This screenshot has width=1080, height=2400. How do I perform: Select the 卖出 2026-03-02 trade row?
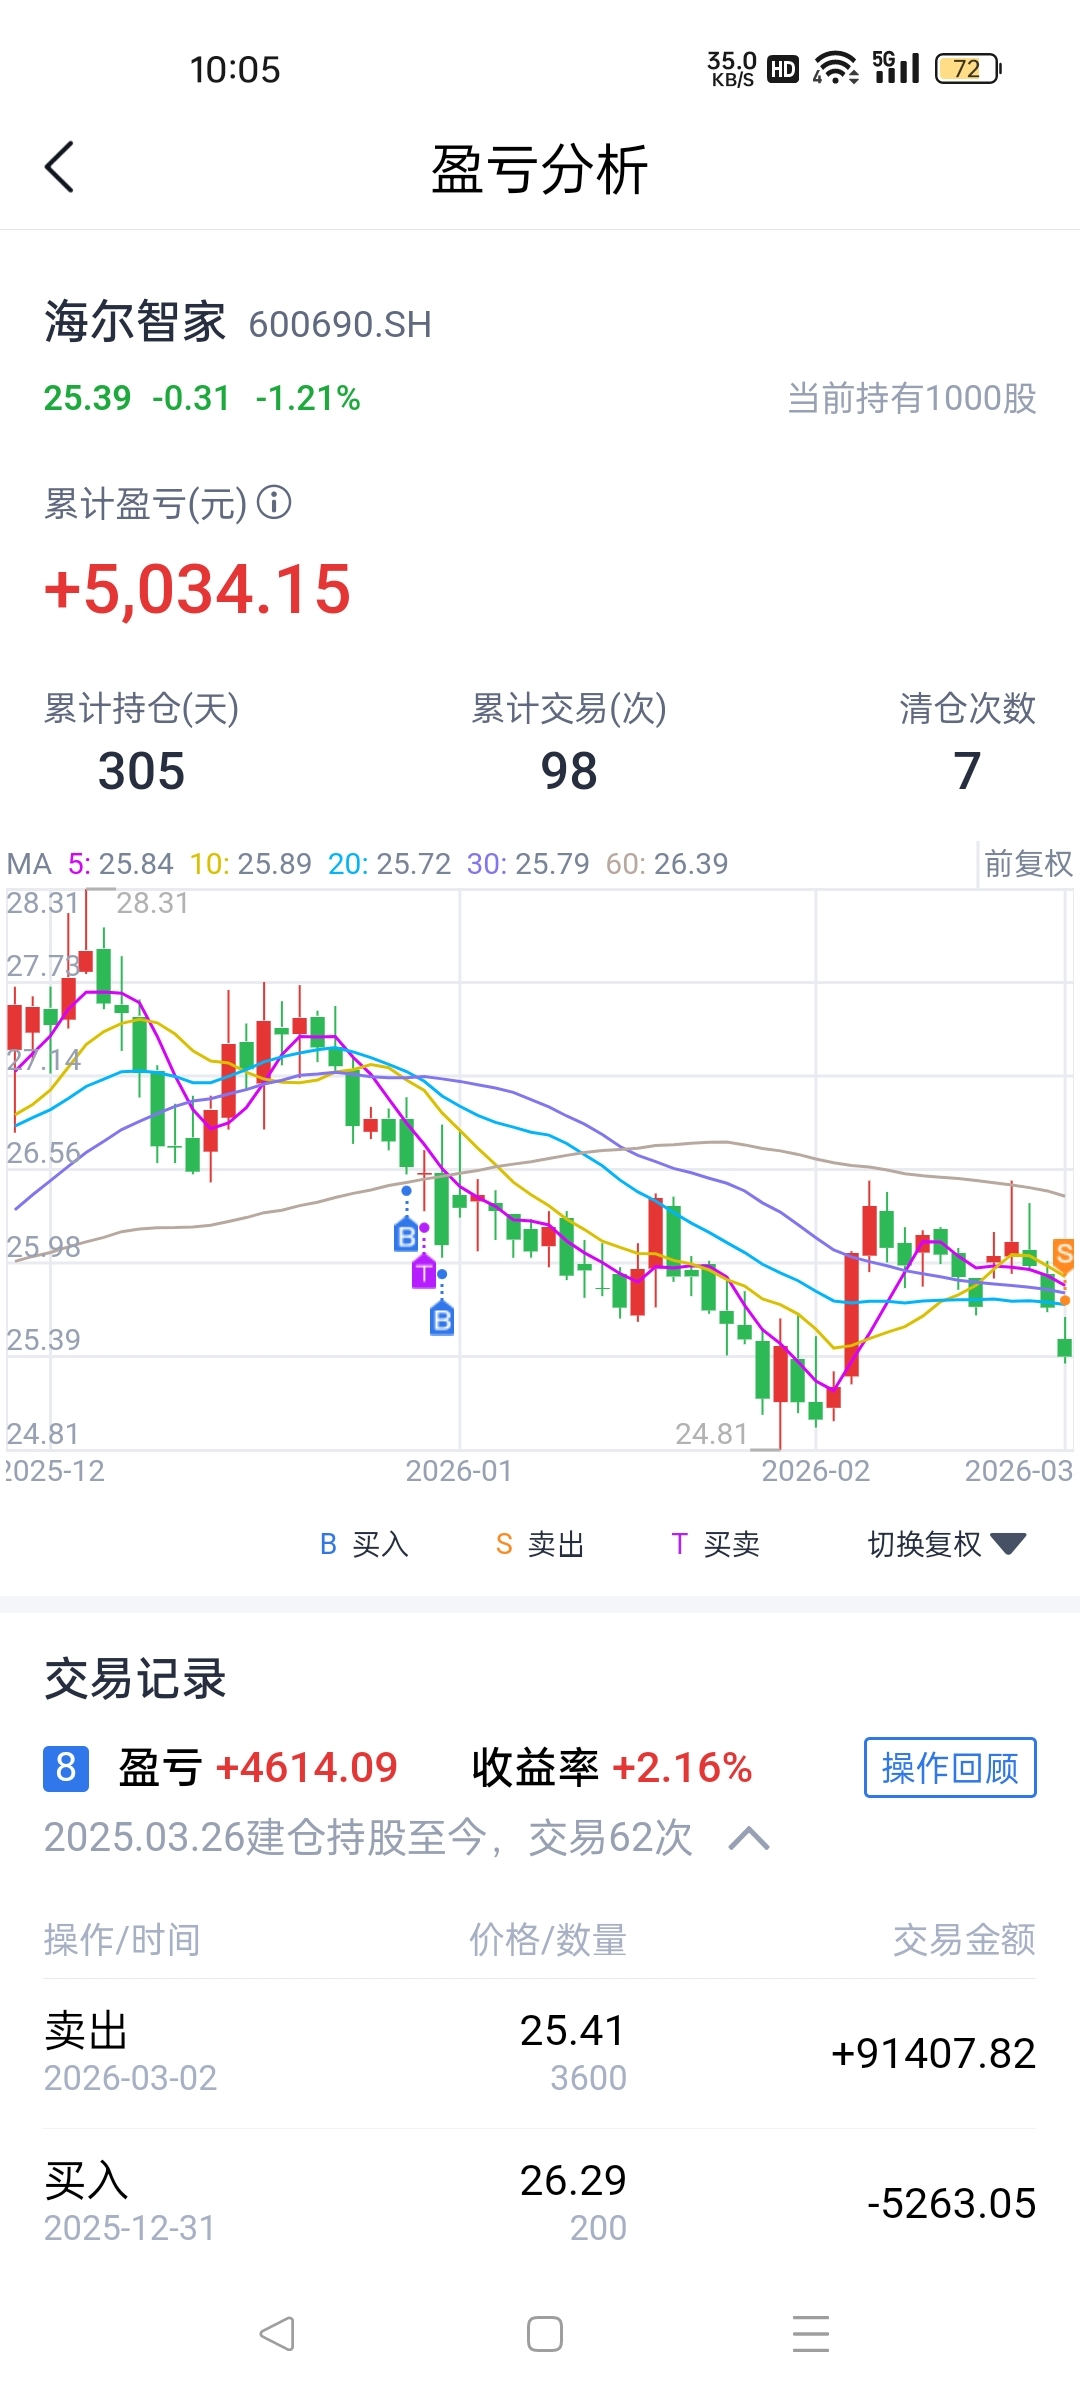540,2053
